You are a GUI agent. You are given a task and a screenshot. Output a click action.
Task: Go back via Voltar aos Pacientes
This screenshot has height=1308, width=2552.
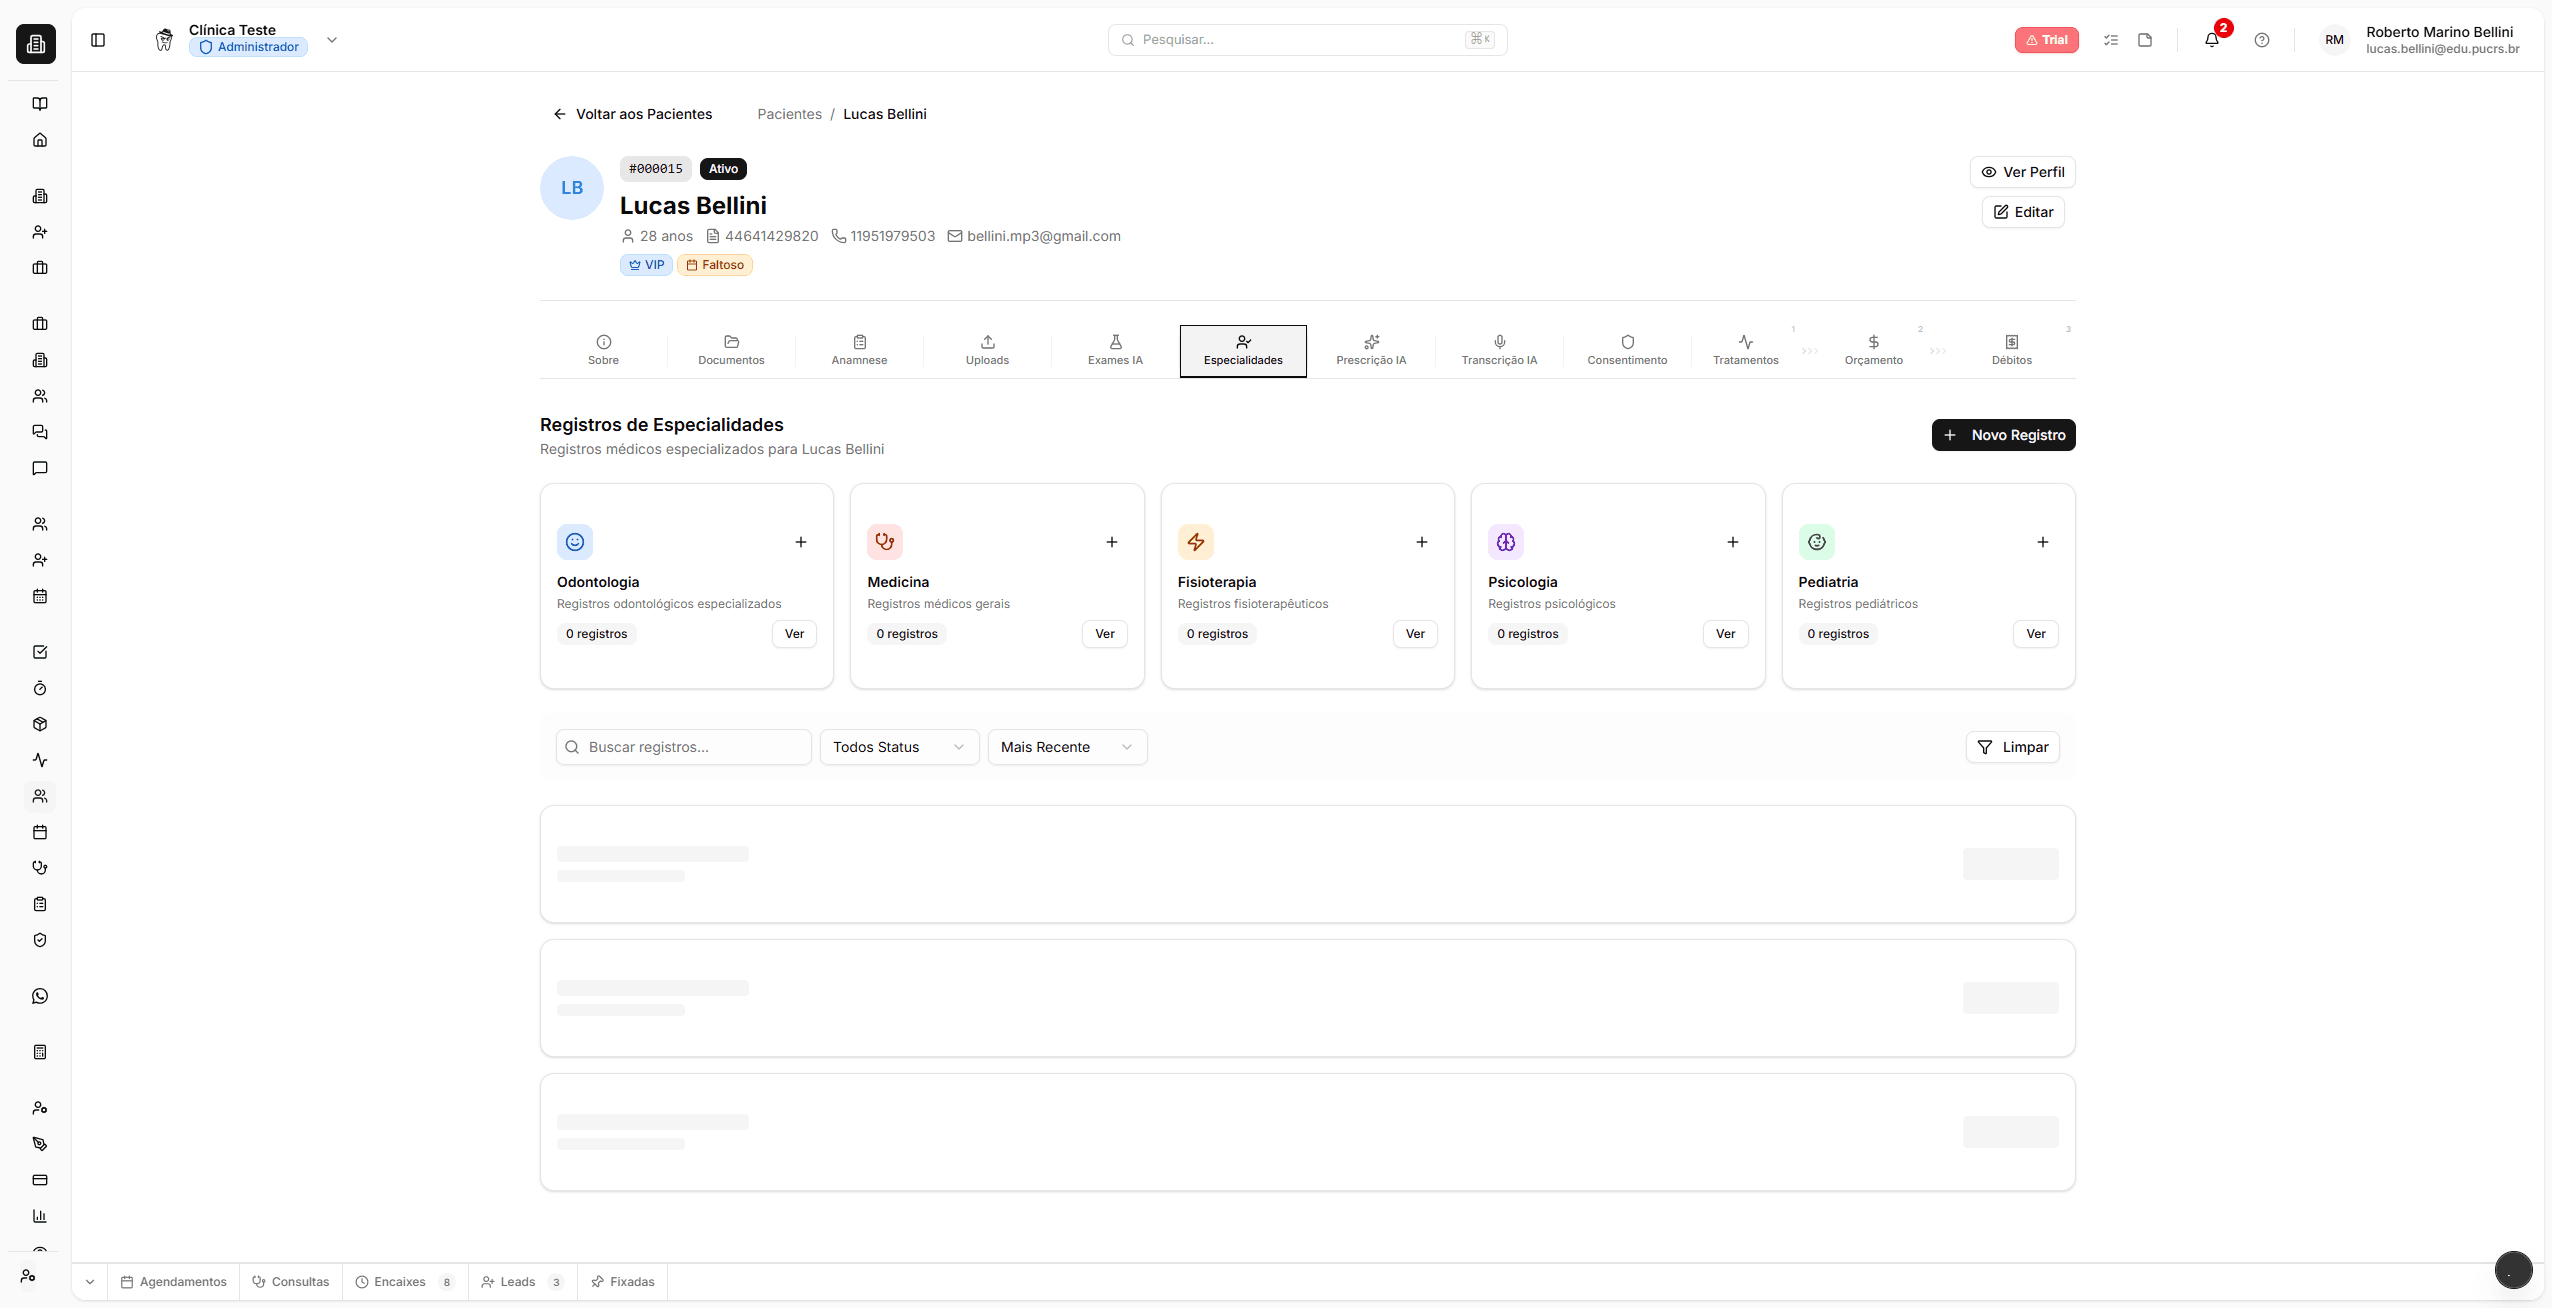point(632,114)
